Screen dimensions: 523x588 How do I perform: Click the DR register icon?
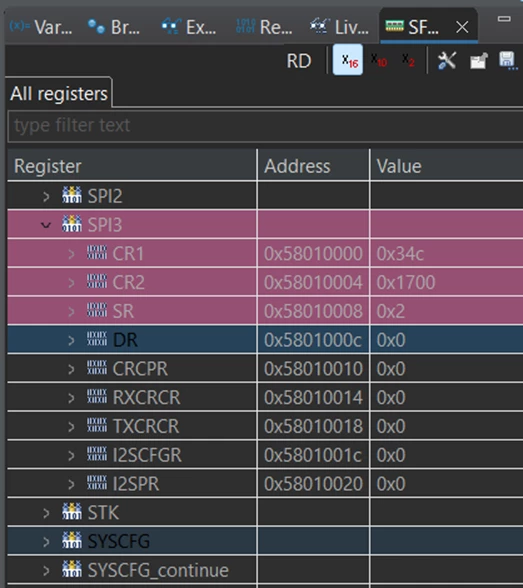click(97, 339)
